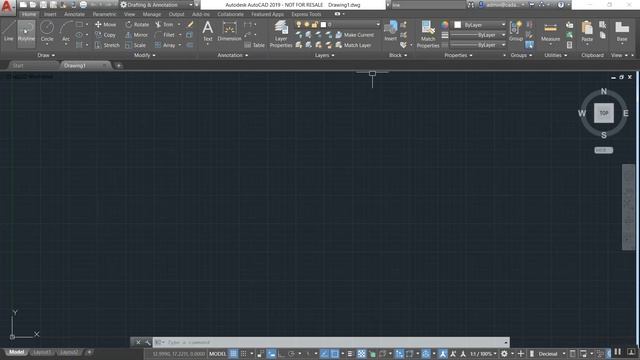Click the Base view icon
Screen dimensions: 640x360
point(622,32)
